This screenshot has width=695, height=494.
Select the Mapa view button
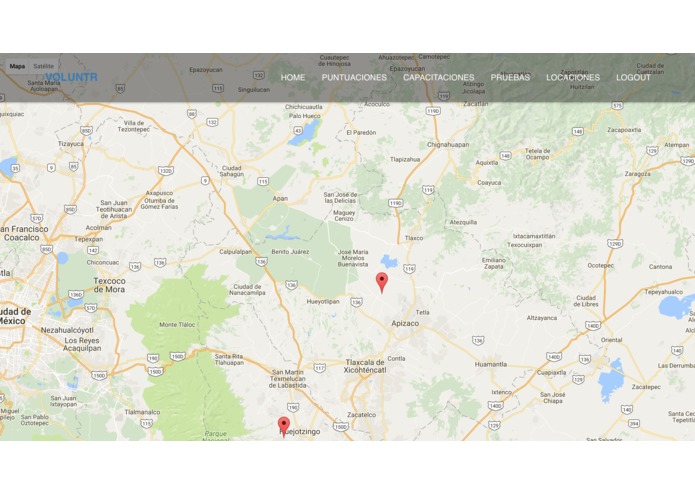point(17,66)
